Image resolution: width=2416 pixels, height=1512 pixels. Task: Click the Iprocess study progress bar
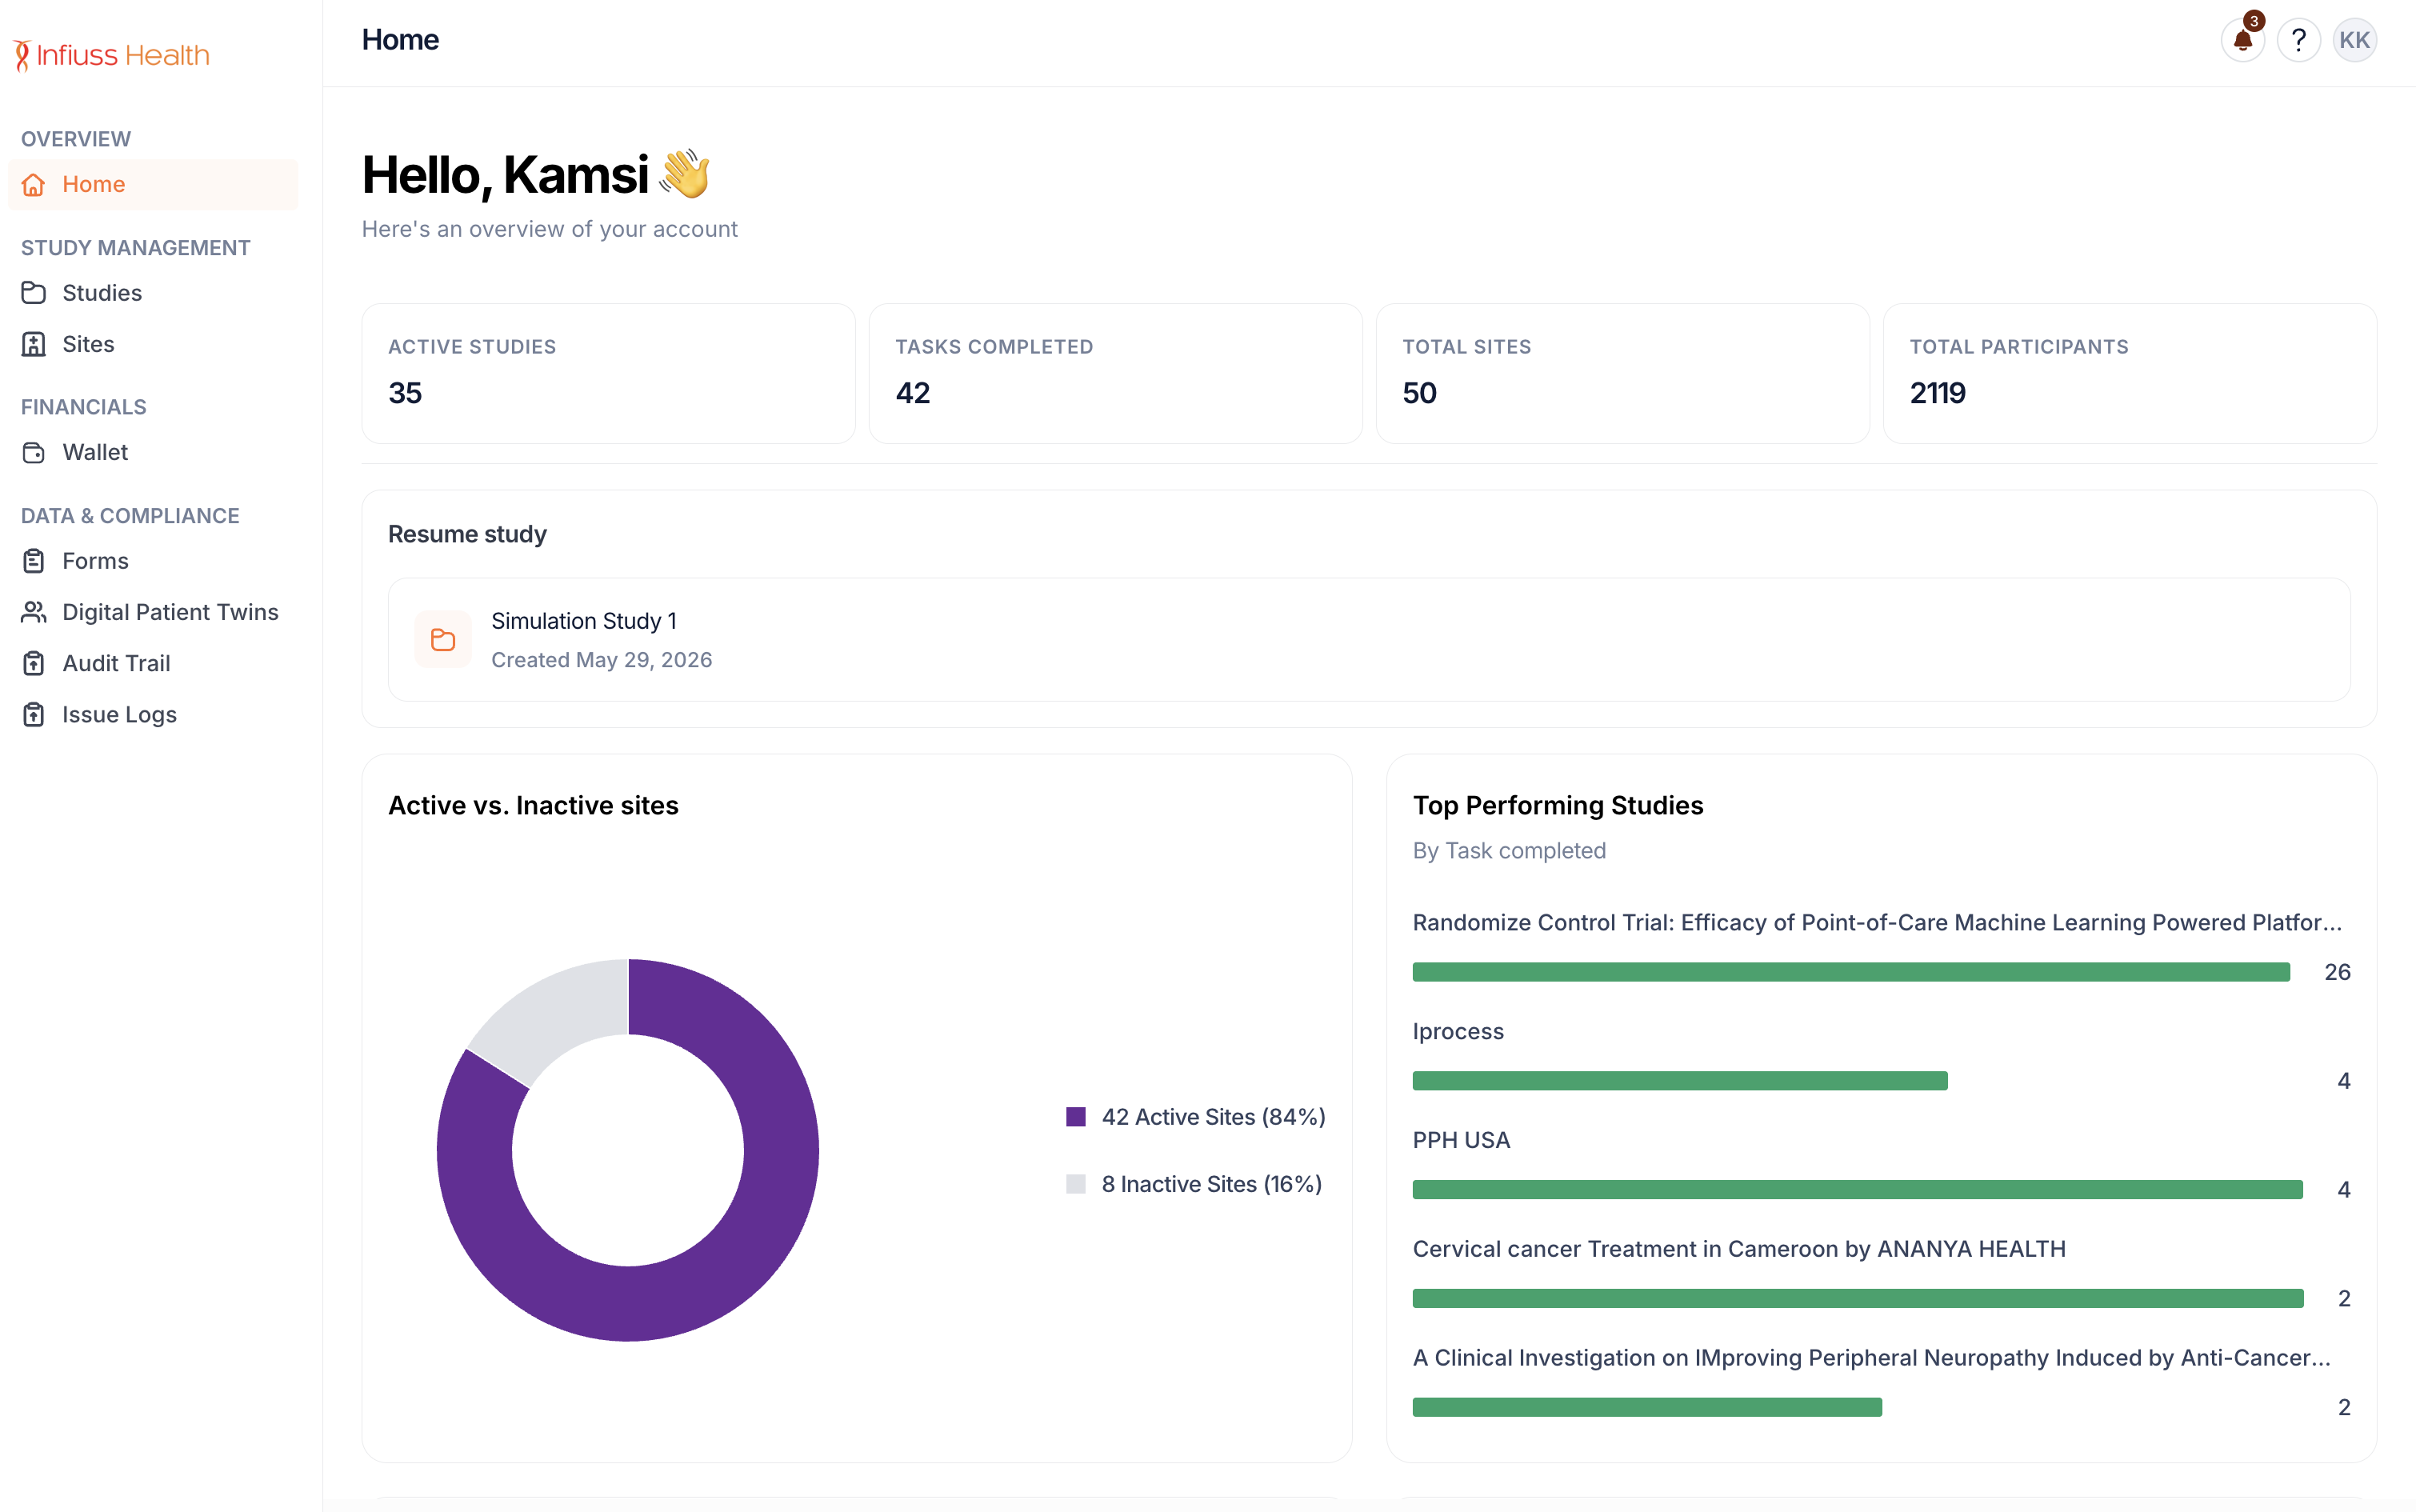point(1679,1081)
